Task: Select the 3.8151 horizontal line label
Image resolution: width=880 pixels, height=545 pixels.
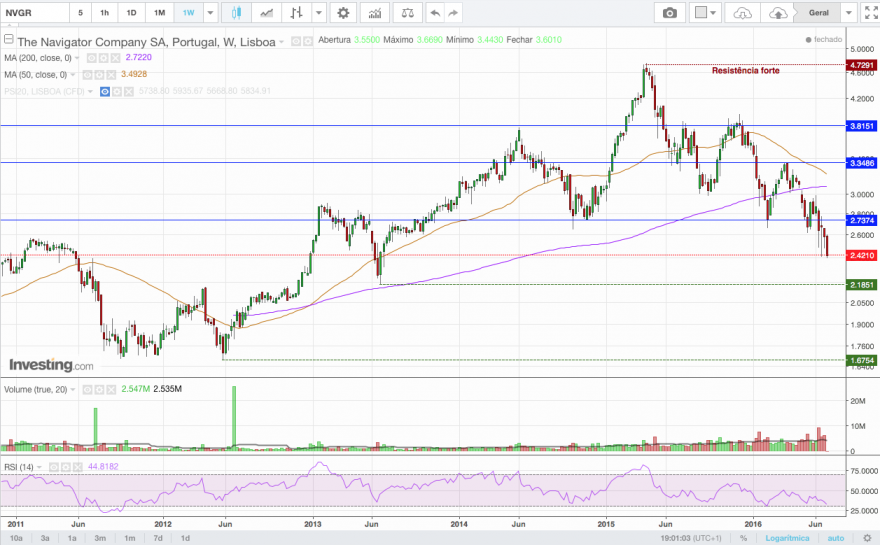Action: tap(861, 126)
